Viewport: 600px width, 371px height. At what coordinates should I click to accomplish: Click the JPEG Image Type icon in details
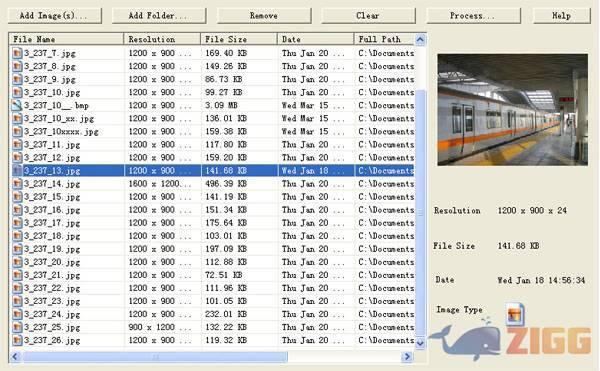tap(514, 314)
